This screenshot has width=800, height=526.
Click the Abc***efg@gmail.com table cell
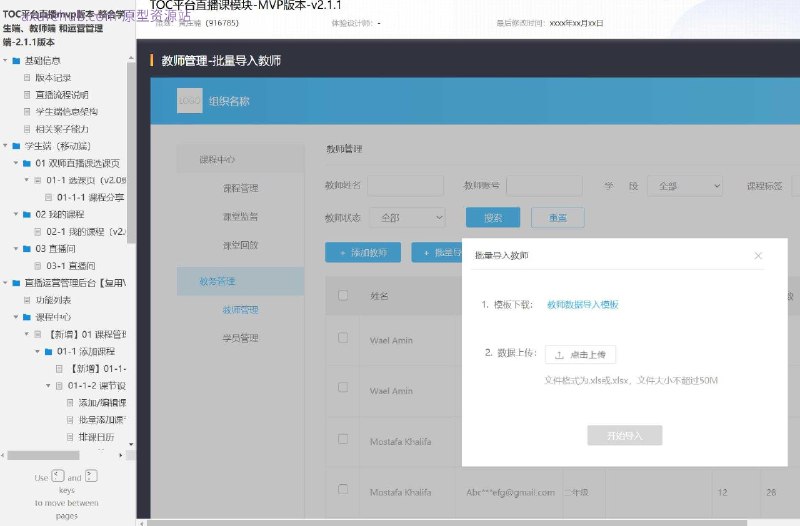point(510,492)
